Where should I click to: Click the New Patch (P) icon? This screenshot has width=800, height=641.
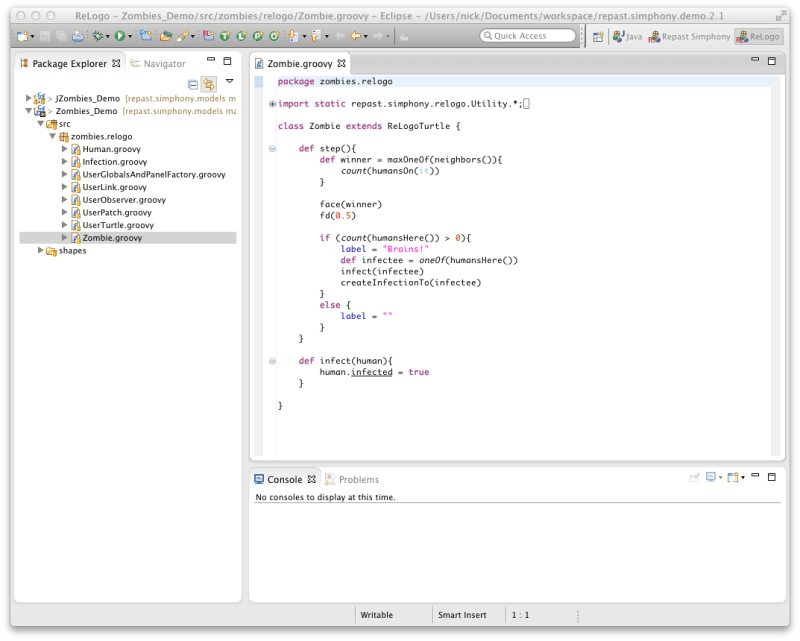[258, 36]
